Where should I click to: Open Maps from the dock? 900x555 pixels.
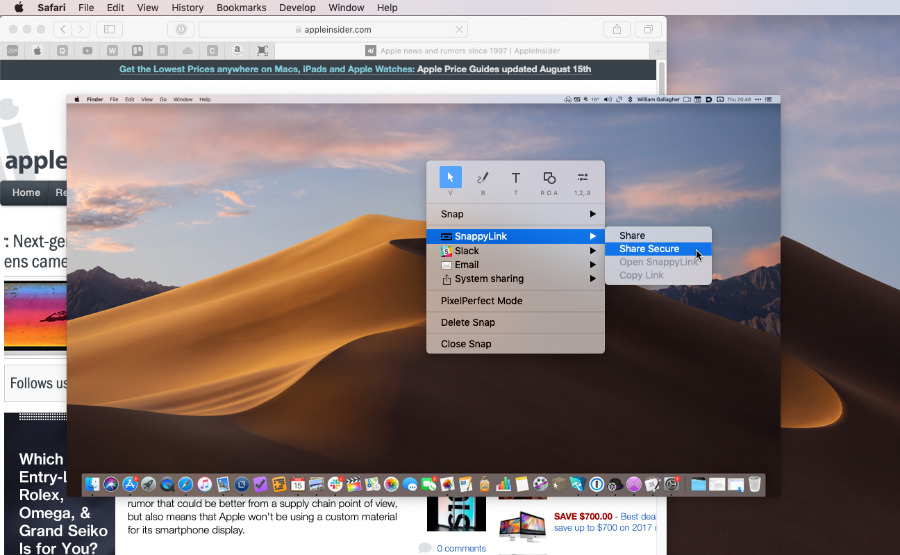pyautogui.click(x=372, y=484)
